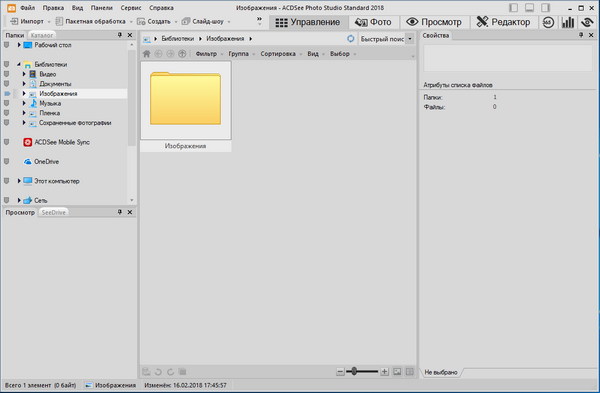This screenshot has width=600, height=393.
Task: Toggle easy-select marker for Рабочий стол
Action: [x=7, y=45]
